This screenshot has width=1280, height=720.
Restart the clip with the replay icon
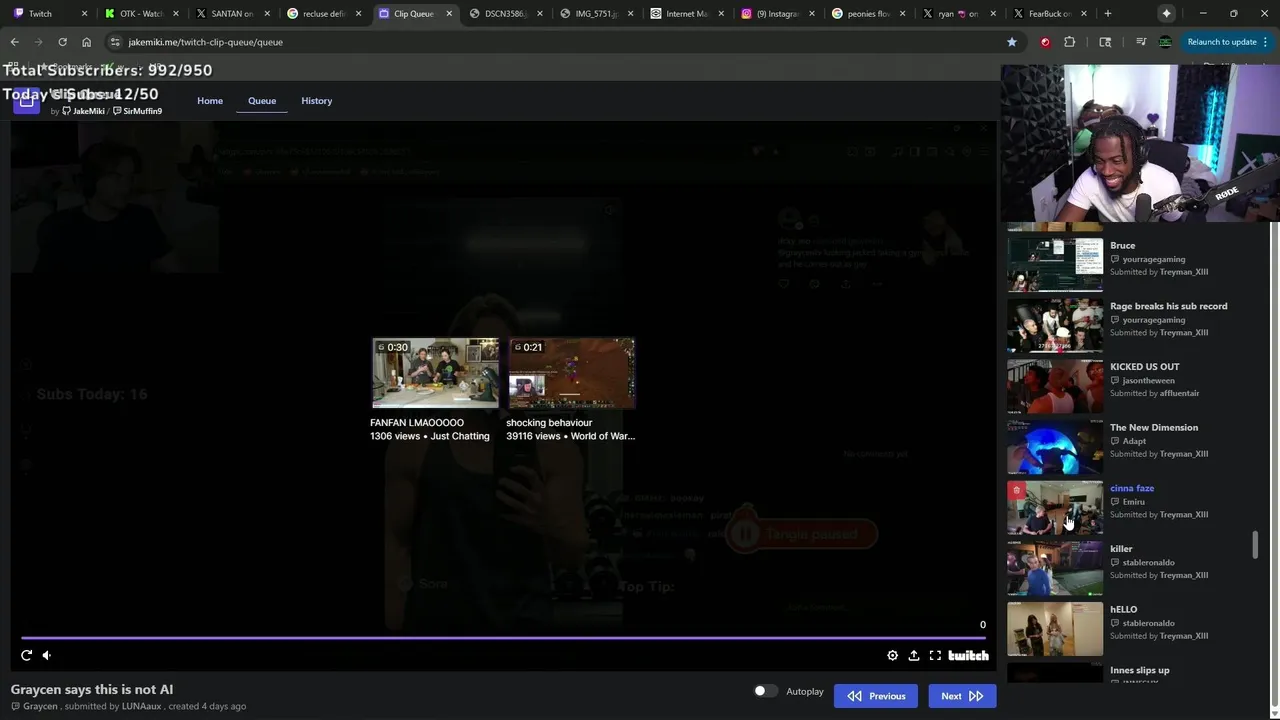point(26,655)
